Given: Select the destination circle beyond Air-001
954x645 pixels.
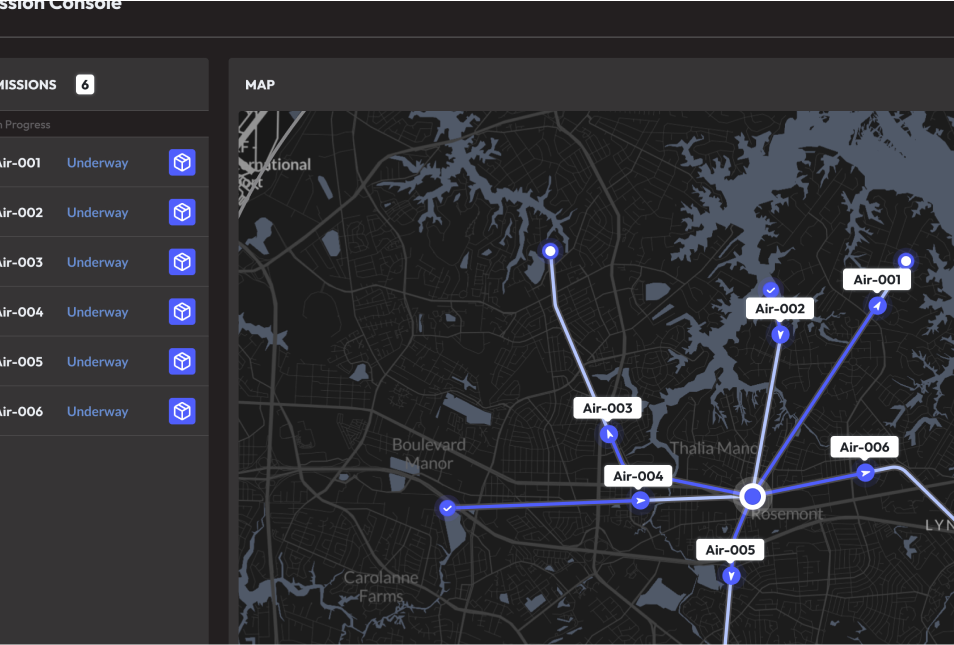Looking at the screenshot, I should click(906, 260).
